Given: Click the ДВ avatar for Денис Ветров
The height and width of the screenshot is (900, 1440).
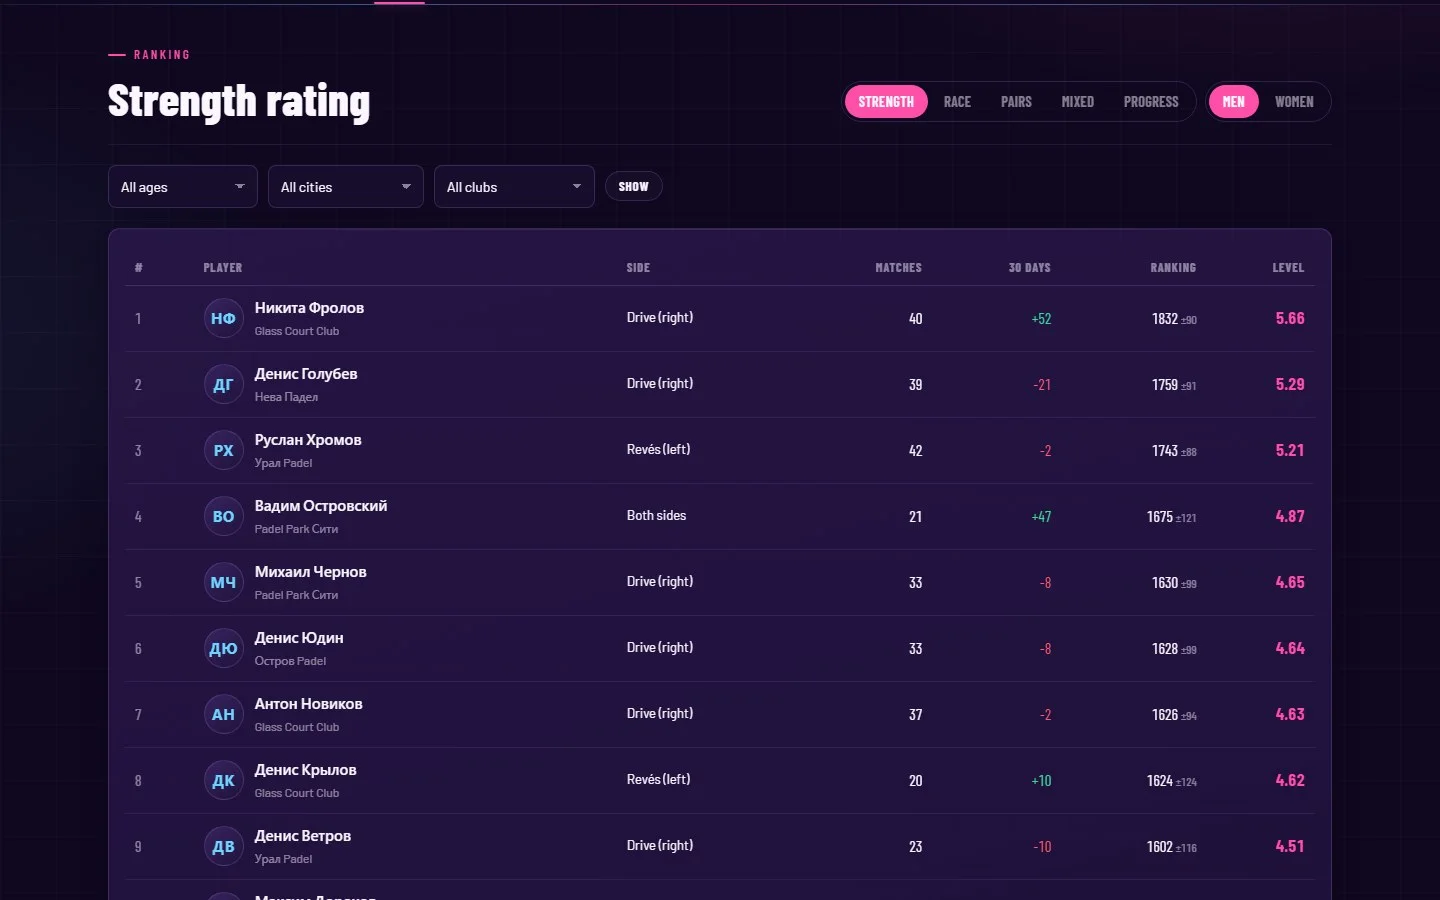Looking at the screenshot, I should coord(224,847).
